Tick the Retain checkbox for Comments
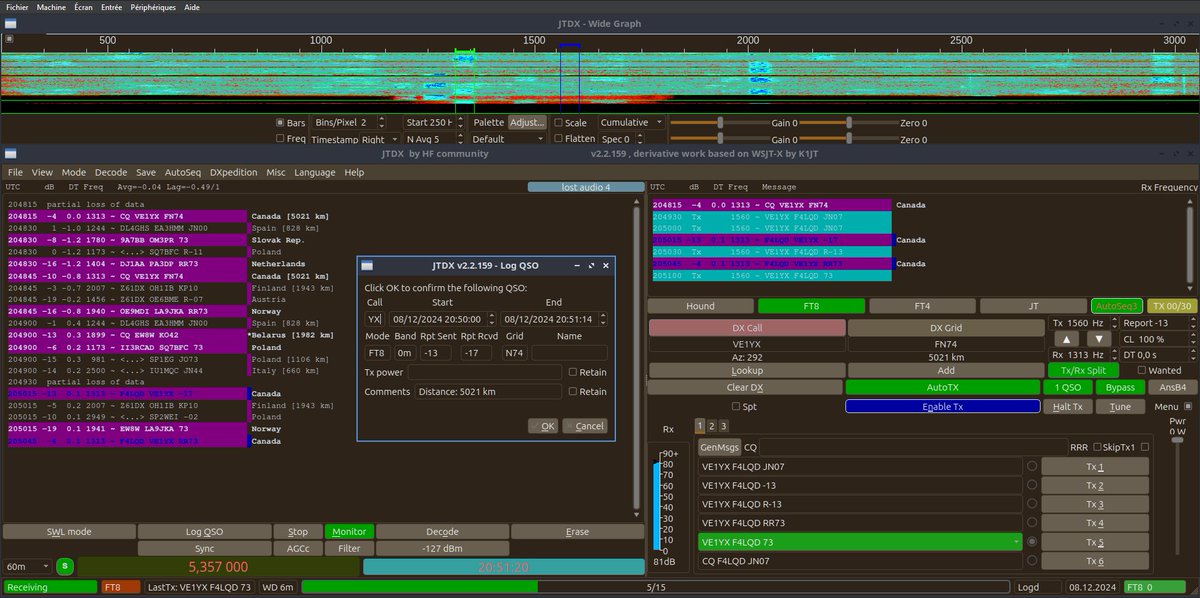1200x598 pixels. [x=572, y=392]
